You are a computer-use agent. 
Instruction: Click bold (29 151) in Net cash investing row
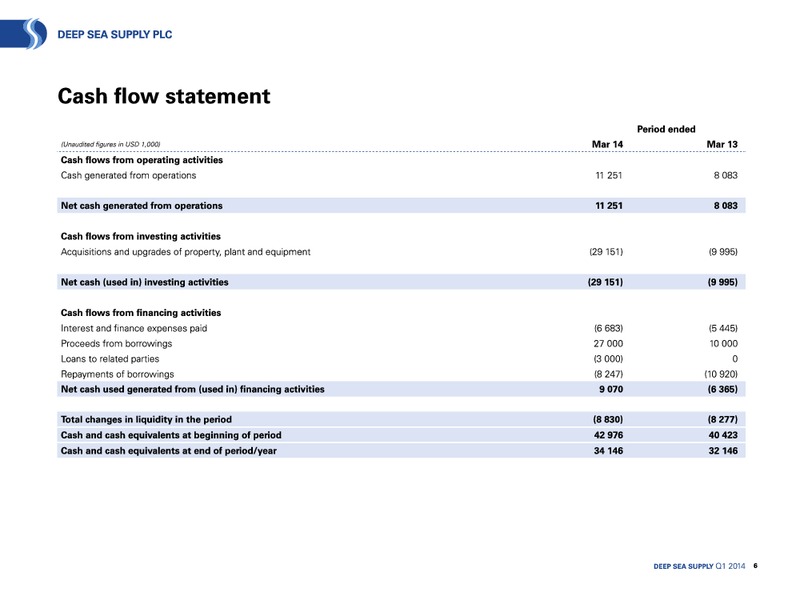tap(606, 282)
